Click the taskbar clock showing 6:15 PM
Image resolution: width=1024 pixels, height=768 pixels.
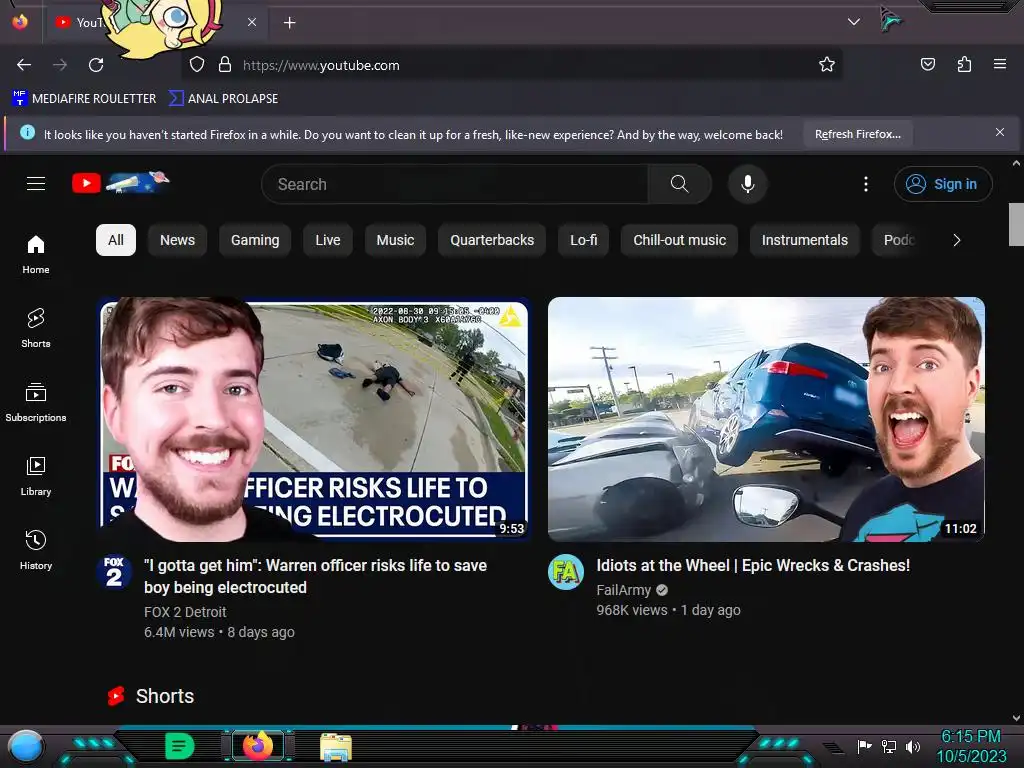tap(971, 746)
